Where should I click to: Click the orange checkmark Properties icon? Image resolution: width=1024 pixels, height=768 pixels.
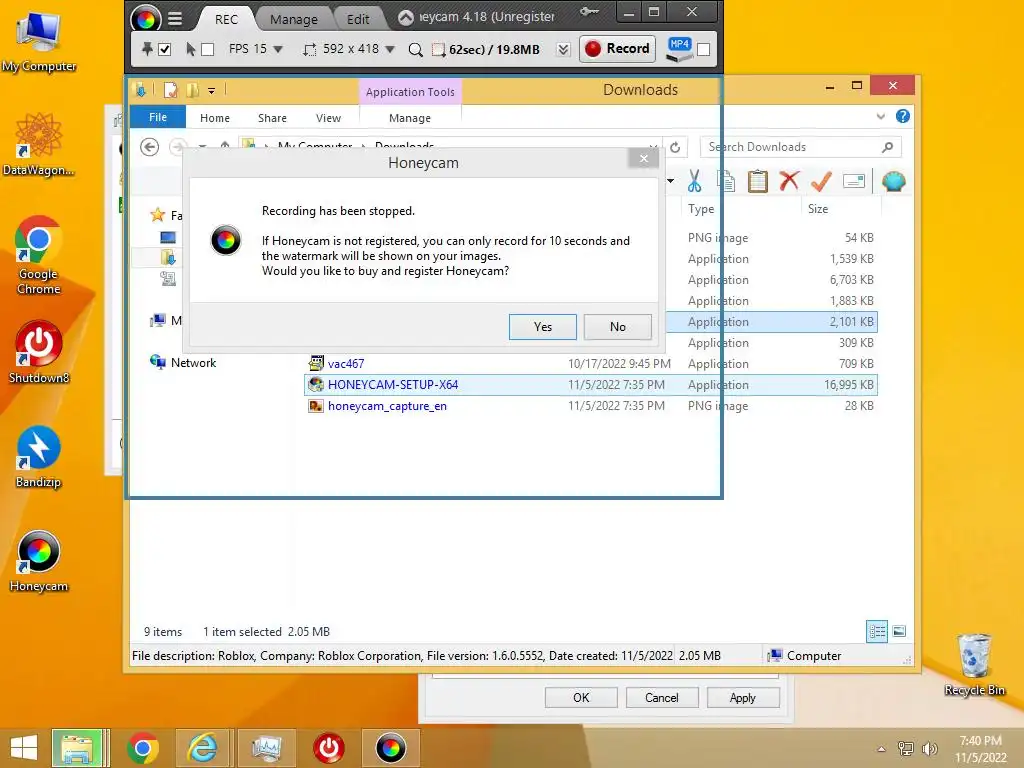tap(821, 181)
